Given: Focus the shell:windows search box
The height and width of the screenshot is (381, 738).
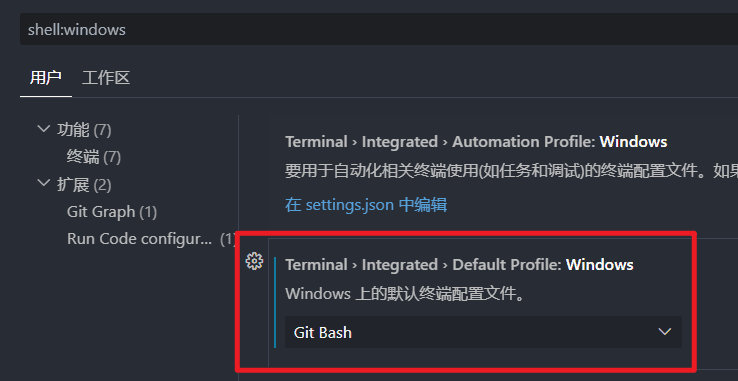Looking at the screenshot, I should pyautogui.click(x=379, y=29).
